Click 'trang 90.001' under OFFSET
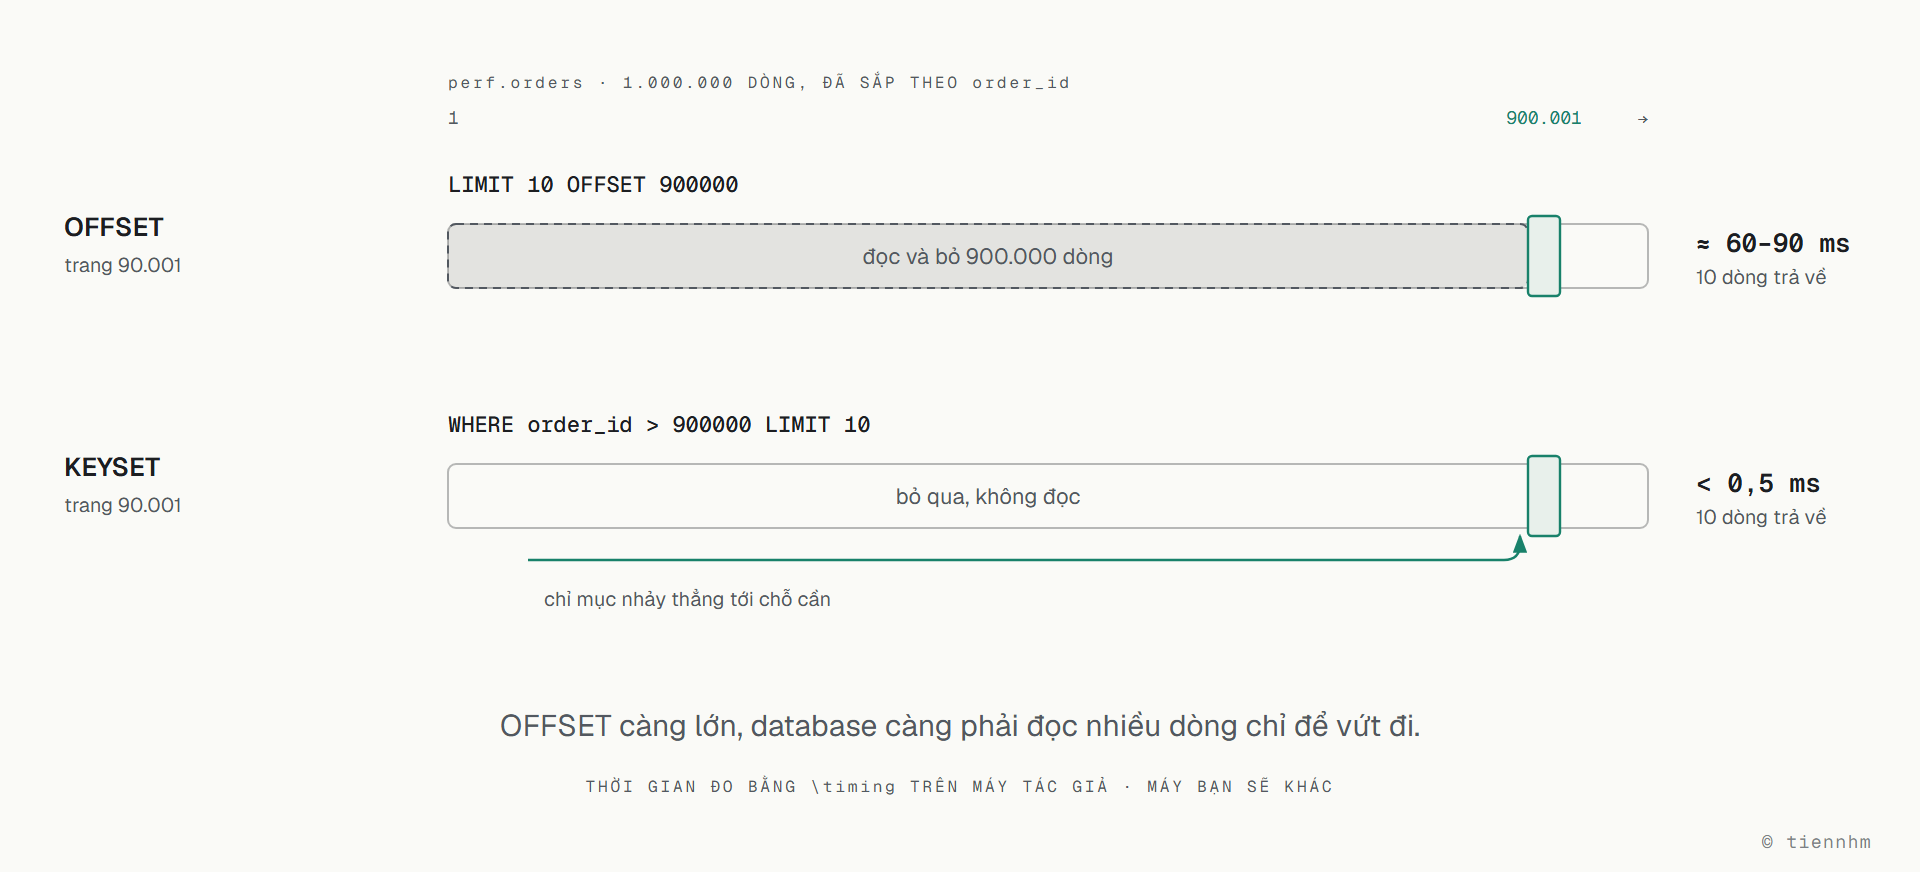 pyautogui.click(x=123, y=265)
